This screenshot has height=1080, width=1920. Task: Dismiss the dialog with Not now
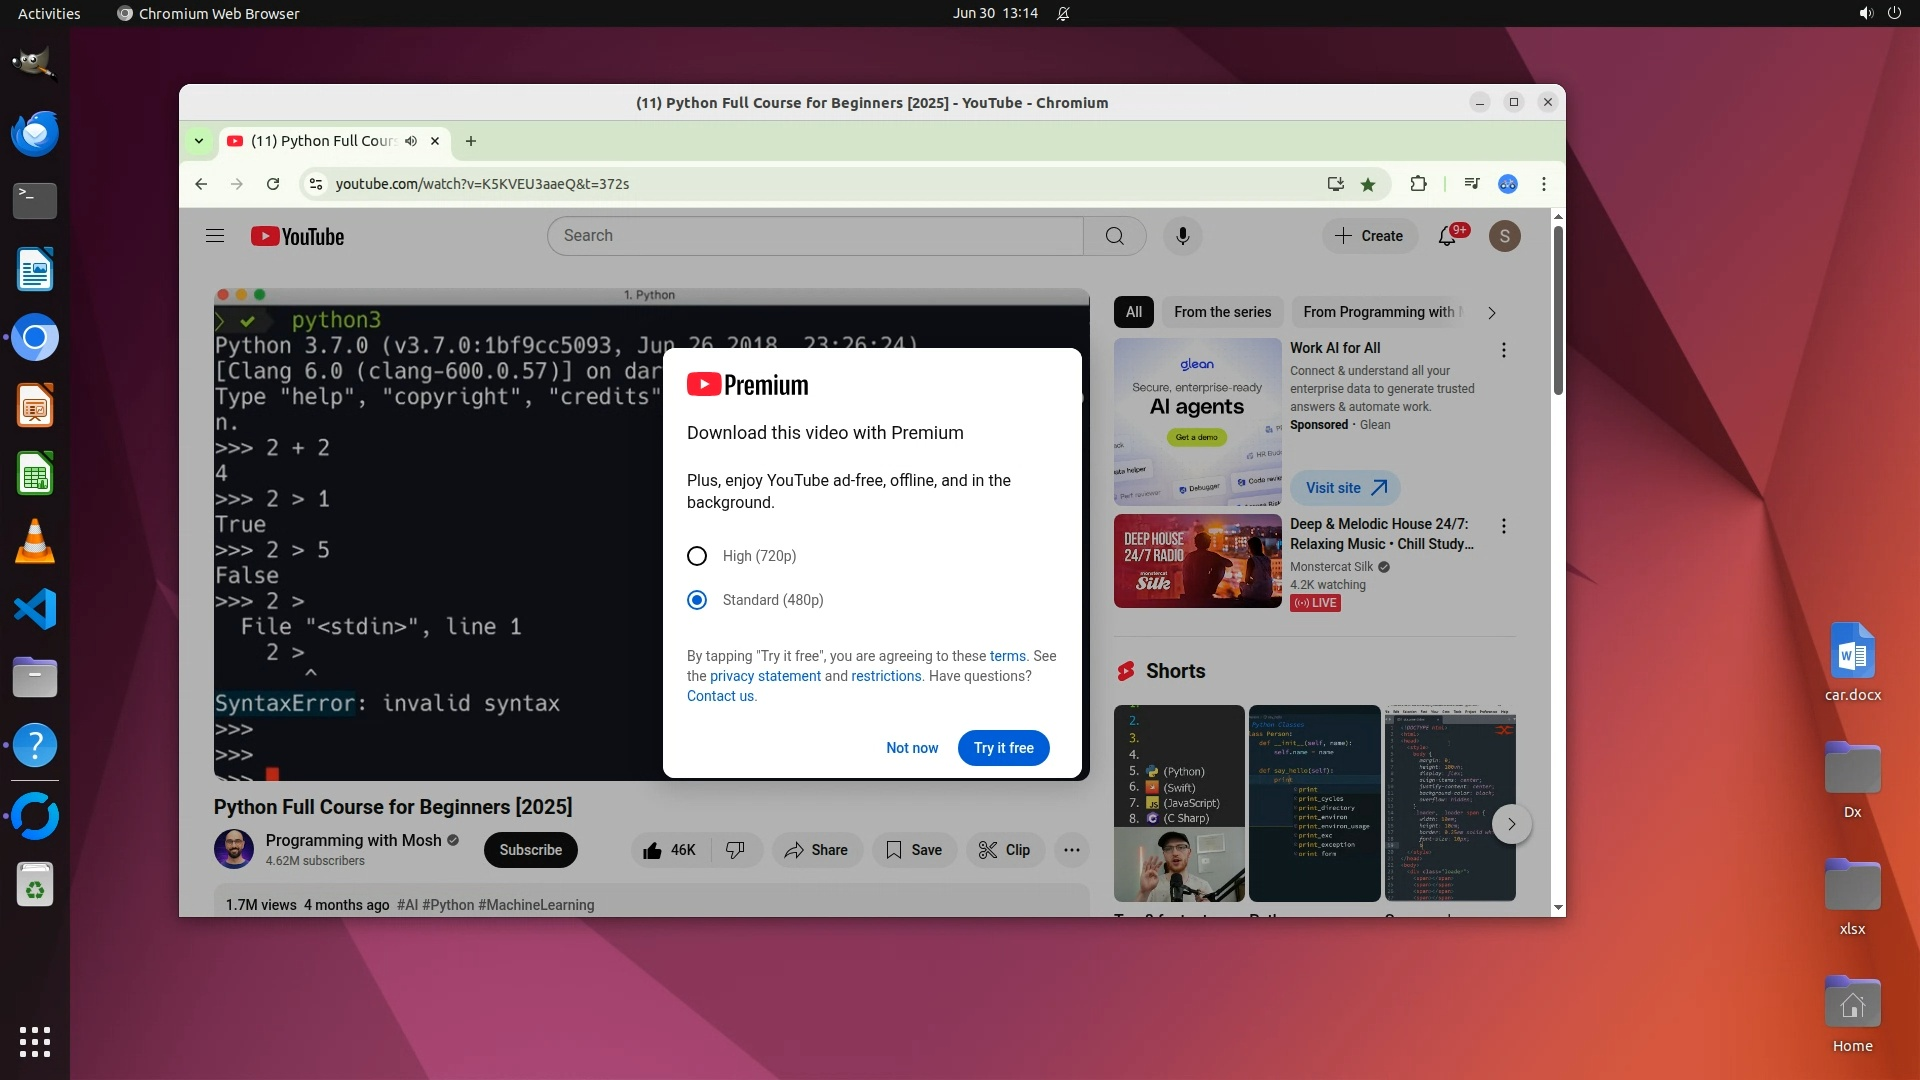[911, 748]
